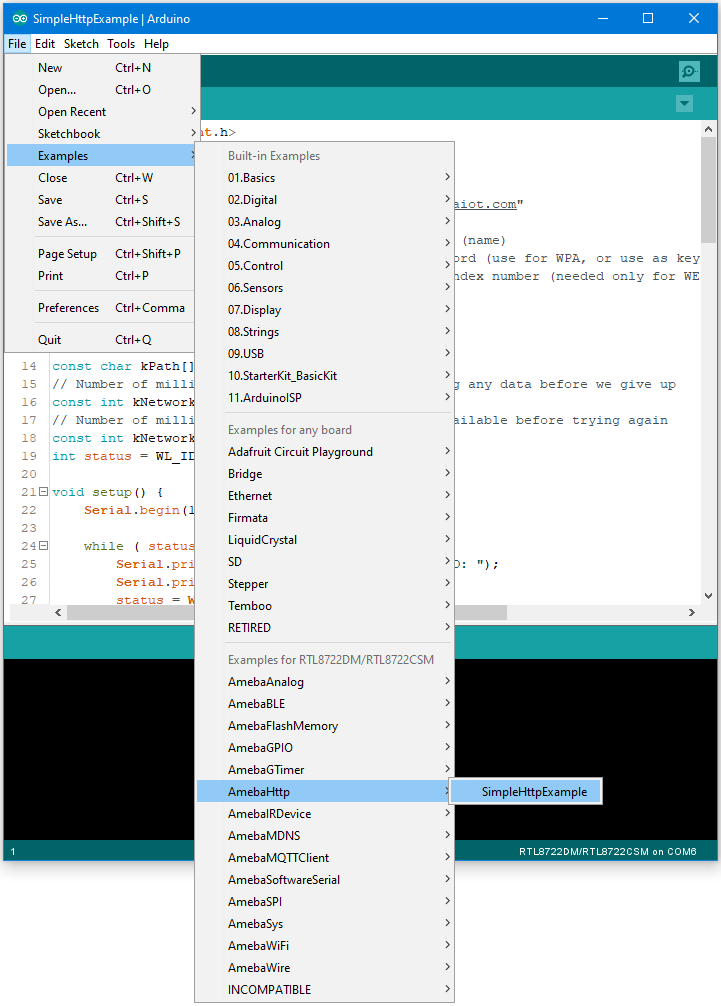
Task: Expand the Temboo examples submenu
Action: pyautogui.click(x=325, y=606)
